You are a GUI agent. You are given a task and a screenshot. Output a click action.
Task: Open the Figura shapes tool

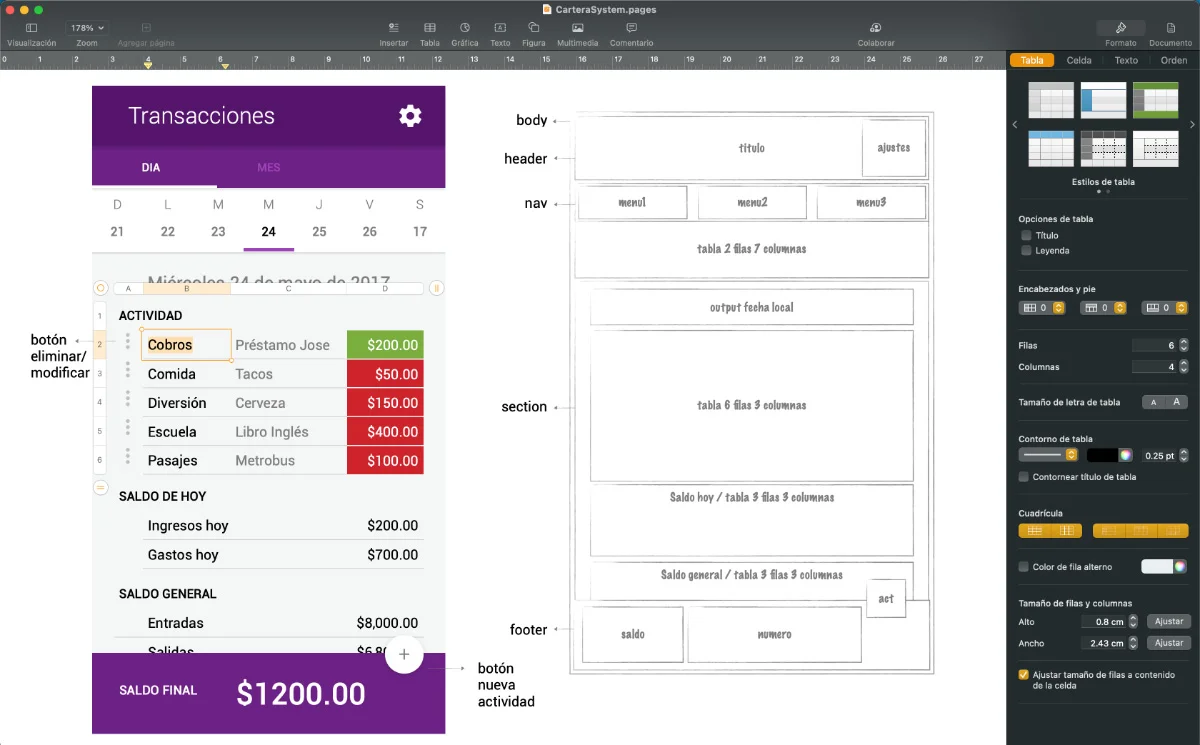[x=534, y=28]
